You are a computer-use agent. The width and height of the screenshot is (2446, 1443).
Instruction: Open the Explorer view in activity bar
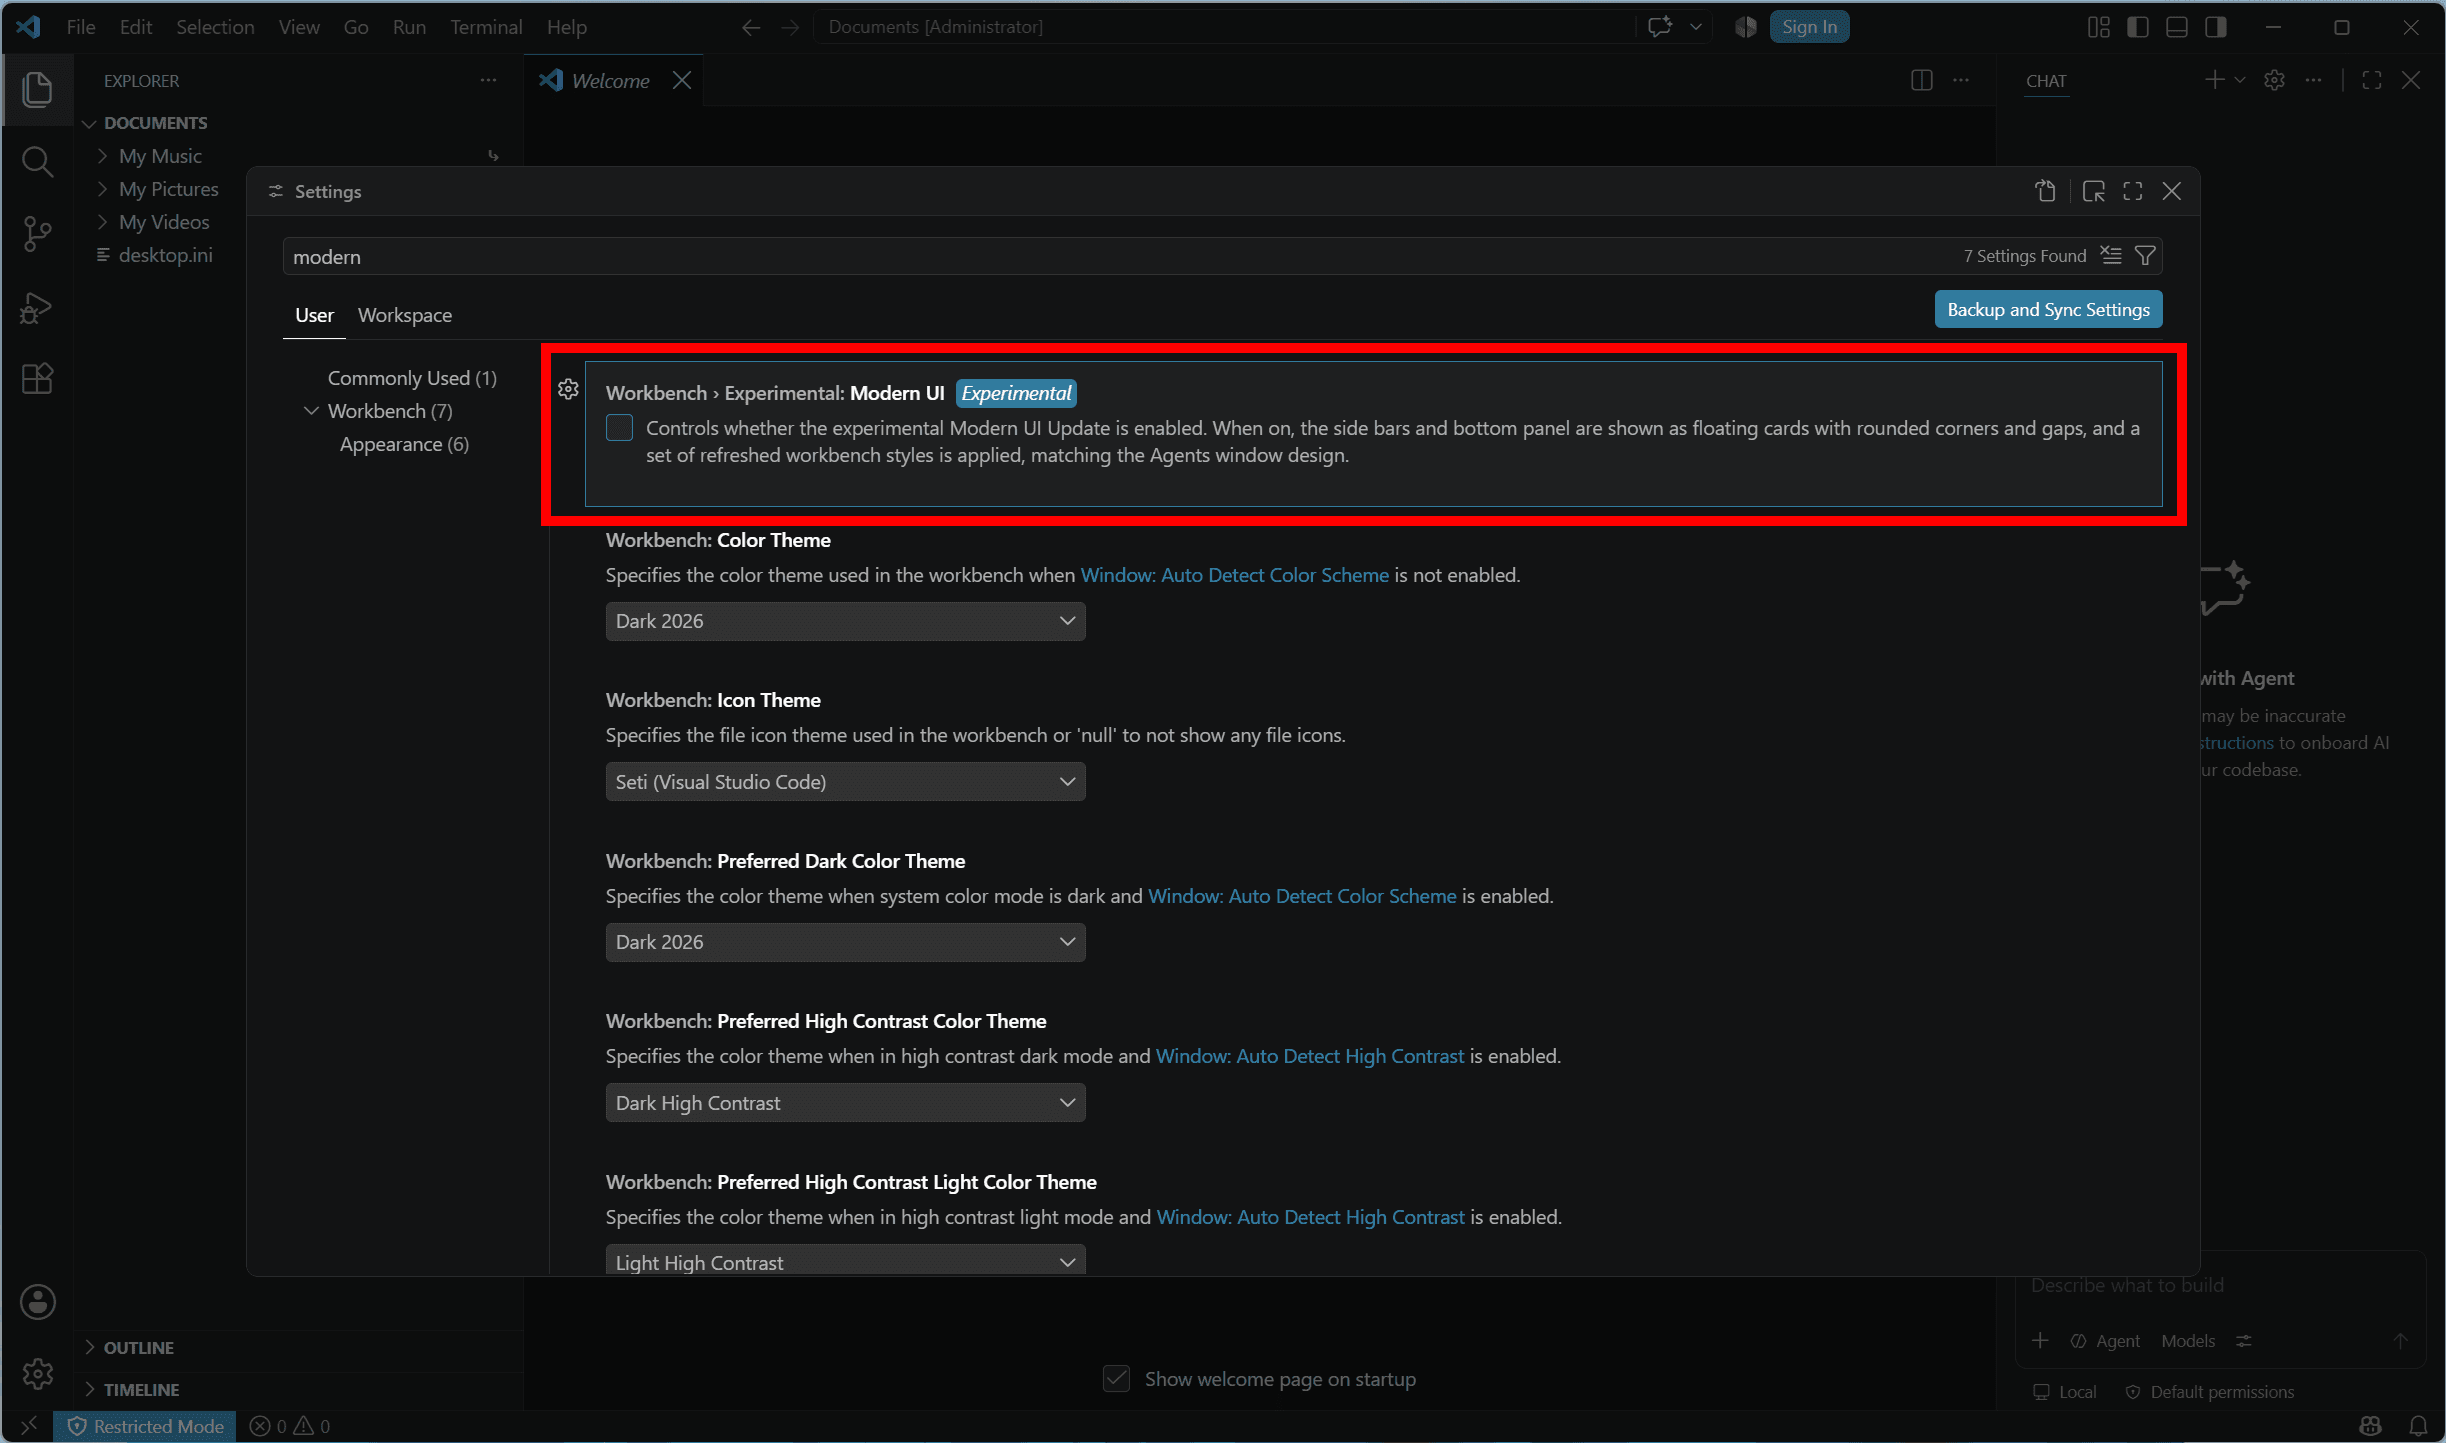pos(37,90)
